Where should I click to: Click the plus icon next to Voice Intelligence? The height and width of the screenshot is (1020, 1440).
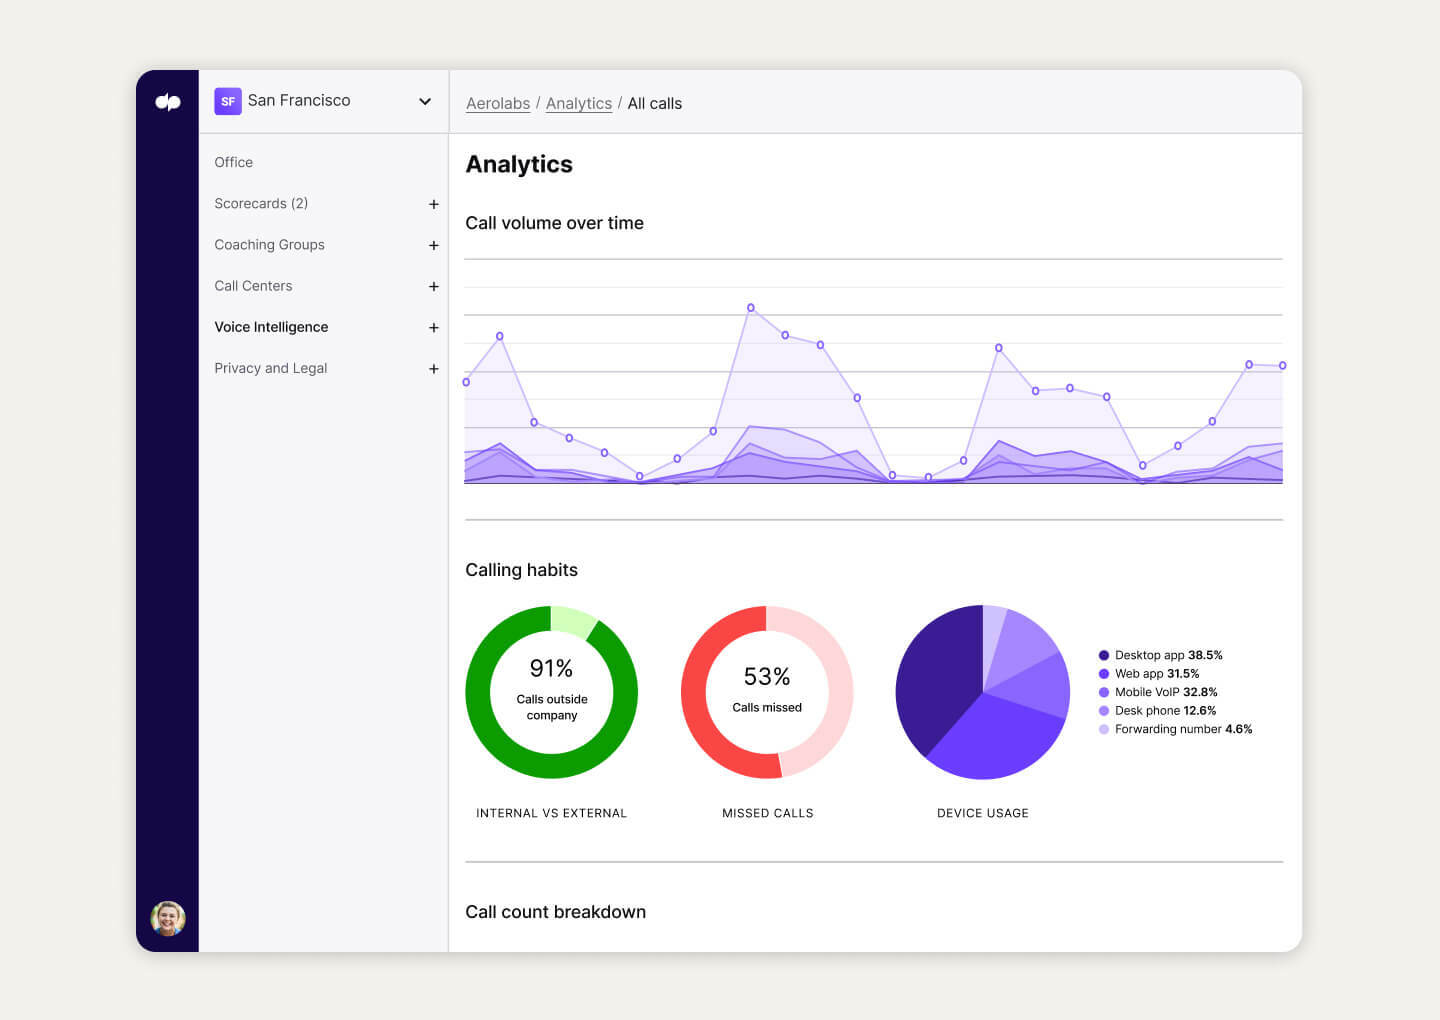click(x=434, y=327)
